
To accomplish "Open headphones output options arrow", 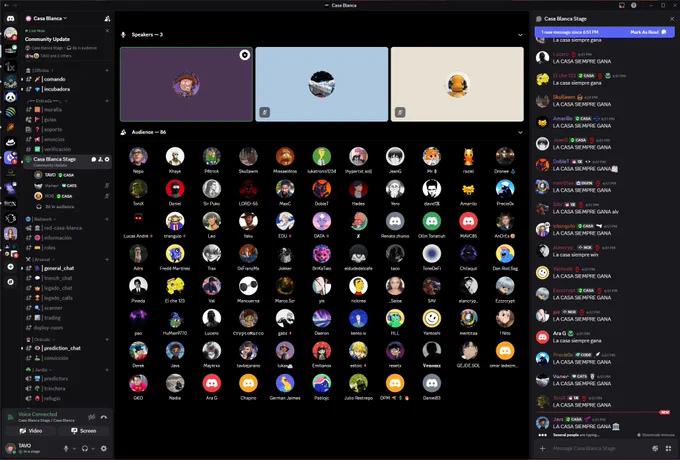I will click(93, 449).
